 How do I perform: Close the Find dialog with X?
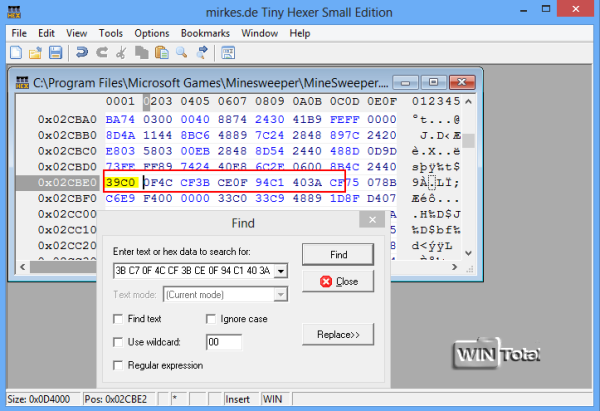pos(372,220)
